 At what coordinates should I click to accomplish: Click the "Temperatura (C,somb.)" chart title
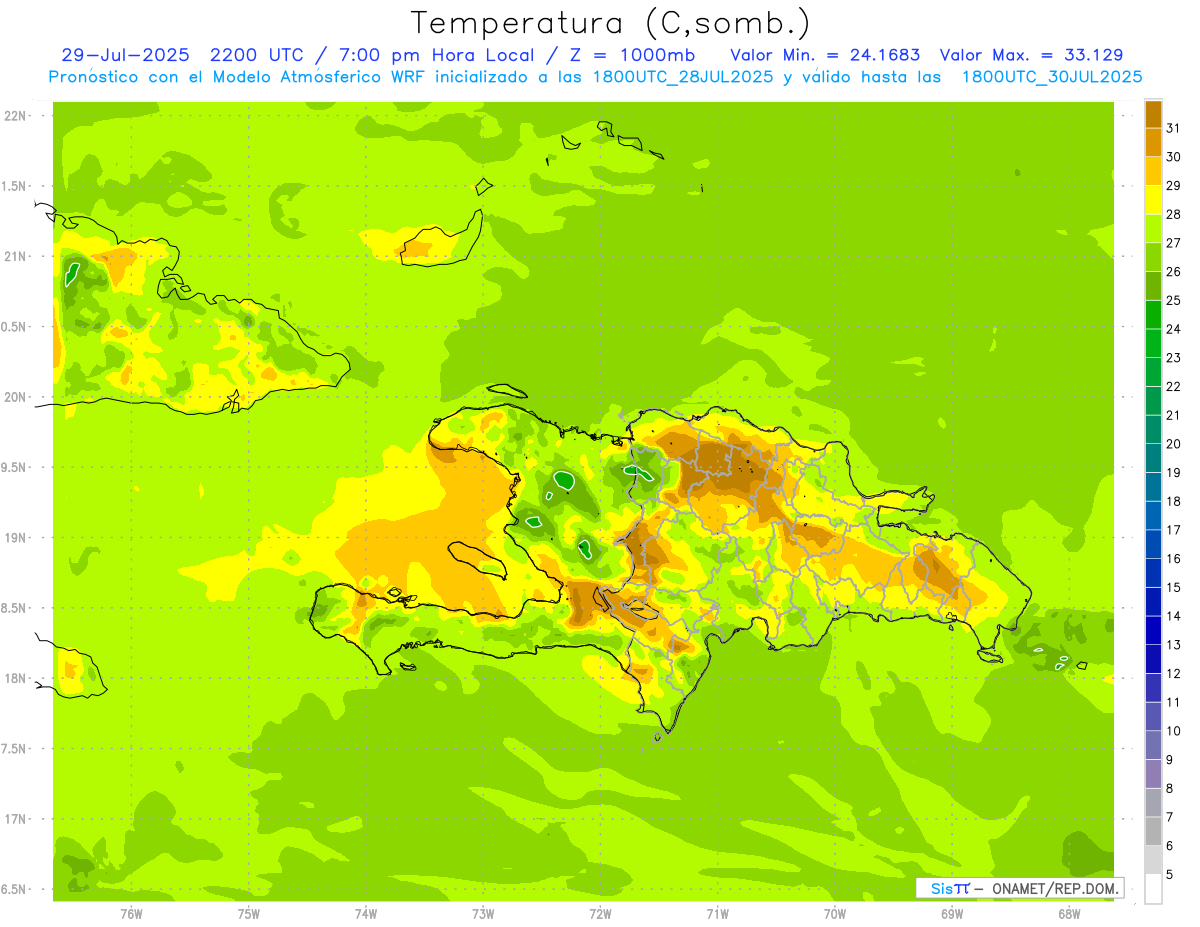pyautogui.click(x=611, y=23)
